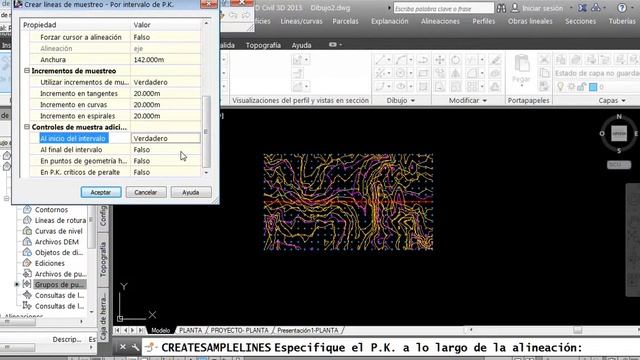Activate the Rotate tool in Modificar
The height and width of the screenshot is (360, 640).
point(456,60)
